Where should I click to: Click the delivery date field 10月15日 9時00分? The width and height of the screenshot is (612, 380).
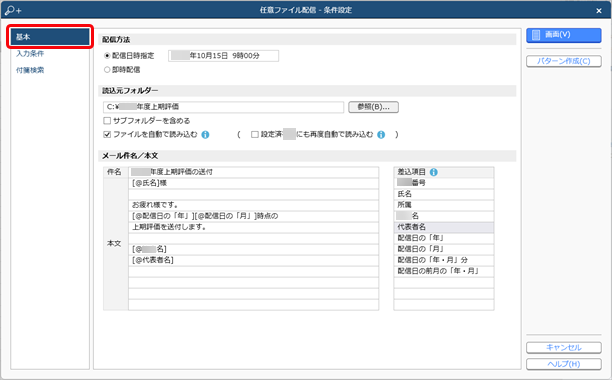click(x=224, y=56)
